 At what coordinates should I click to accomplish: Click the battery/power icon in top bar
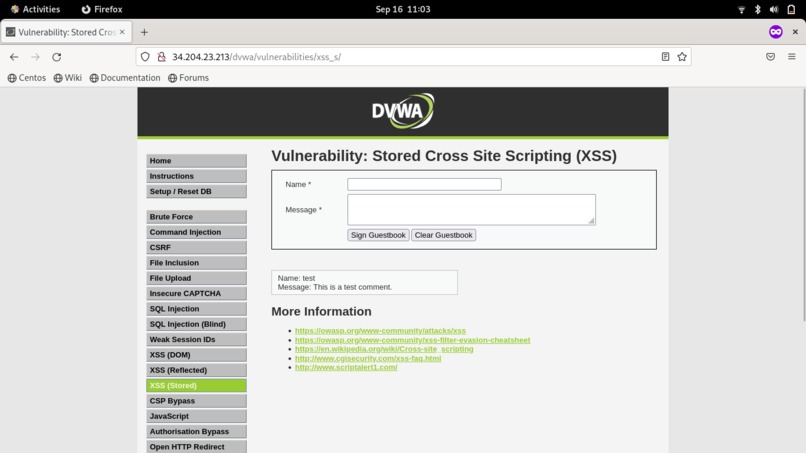[791, 9]
